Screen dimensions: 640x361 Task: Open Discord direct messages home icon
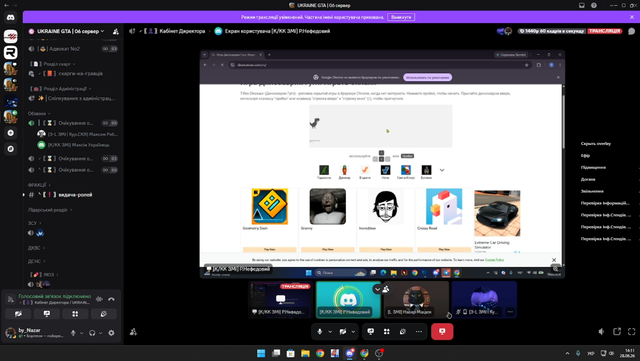click(x=11, y=17)
